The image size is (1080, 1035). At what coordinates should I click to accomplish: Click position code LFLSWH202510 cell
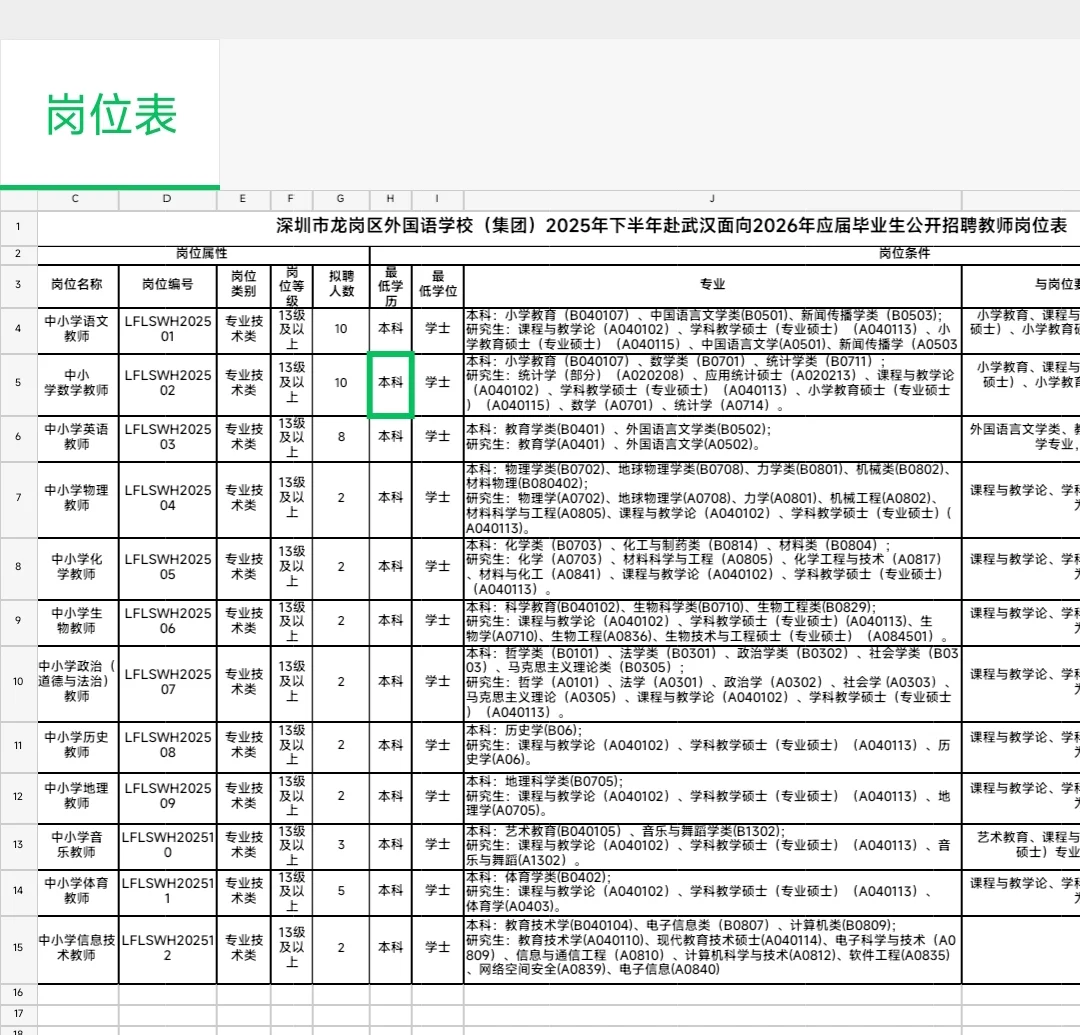coord(167,846)
